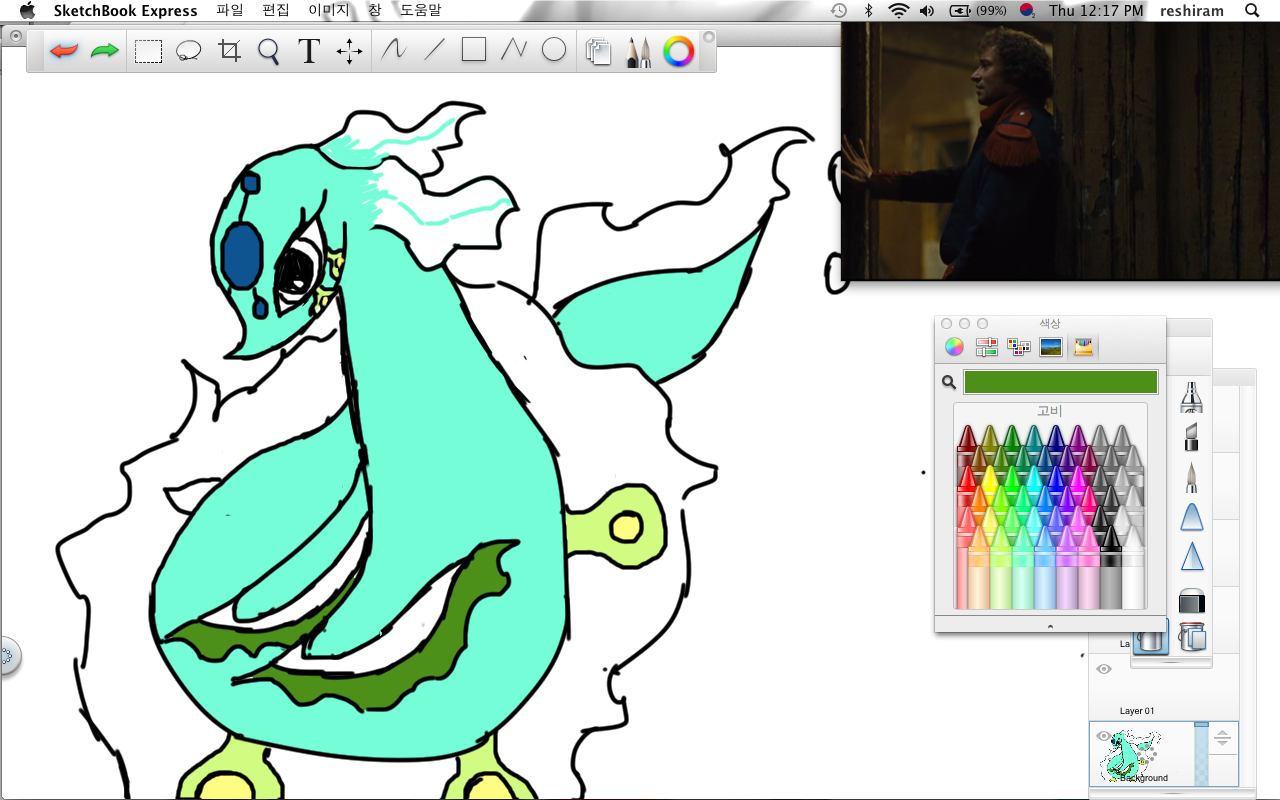
Task: Close the floating toolbar with its round button
Action: [x=709, y=38]
